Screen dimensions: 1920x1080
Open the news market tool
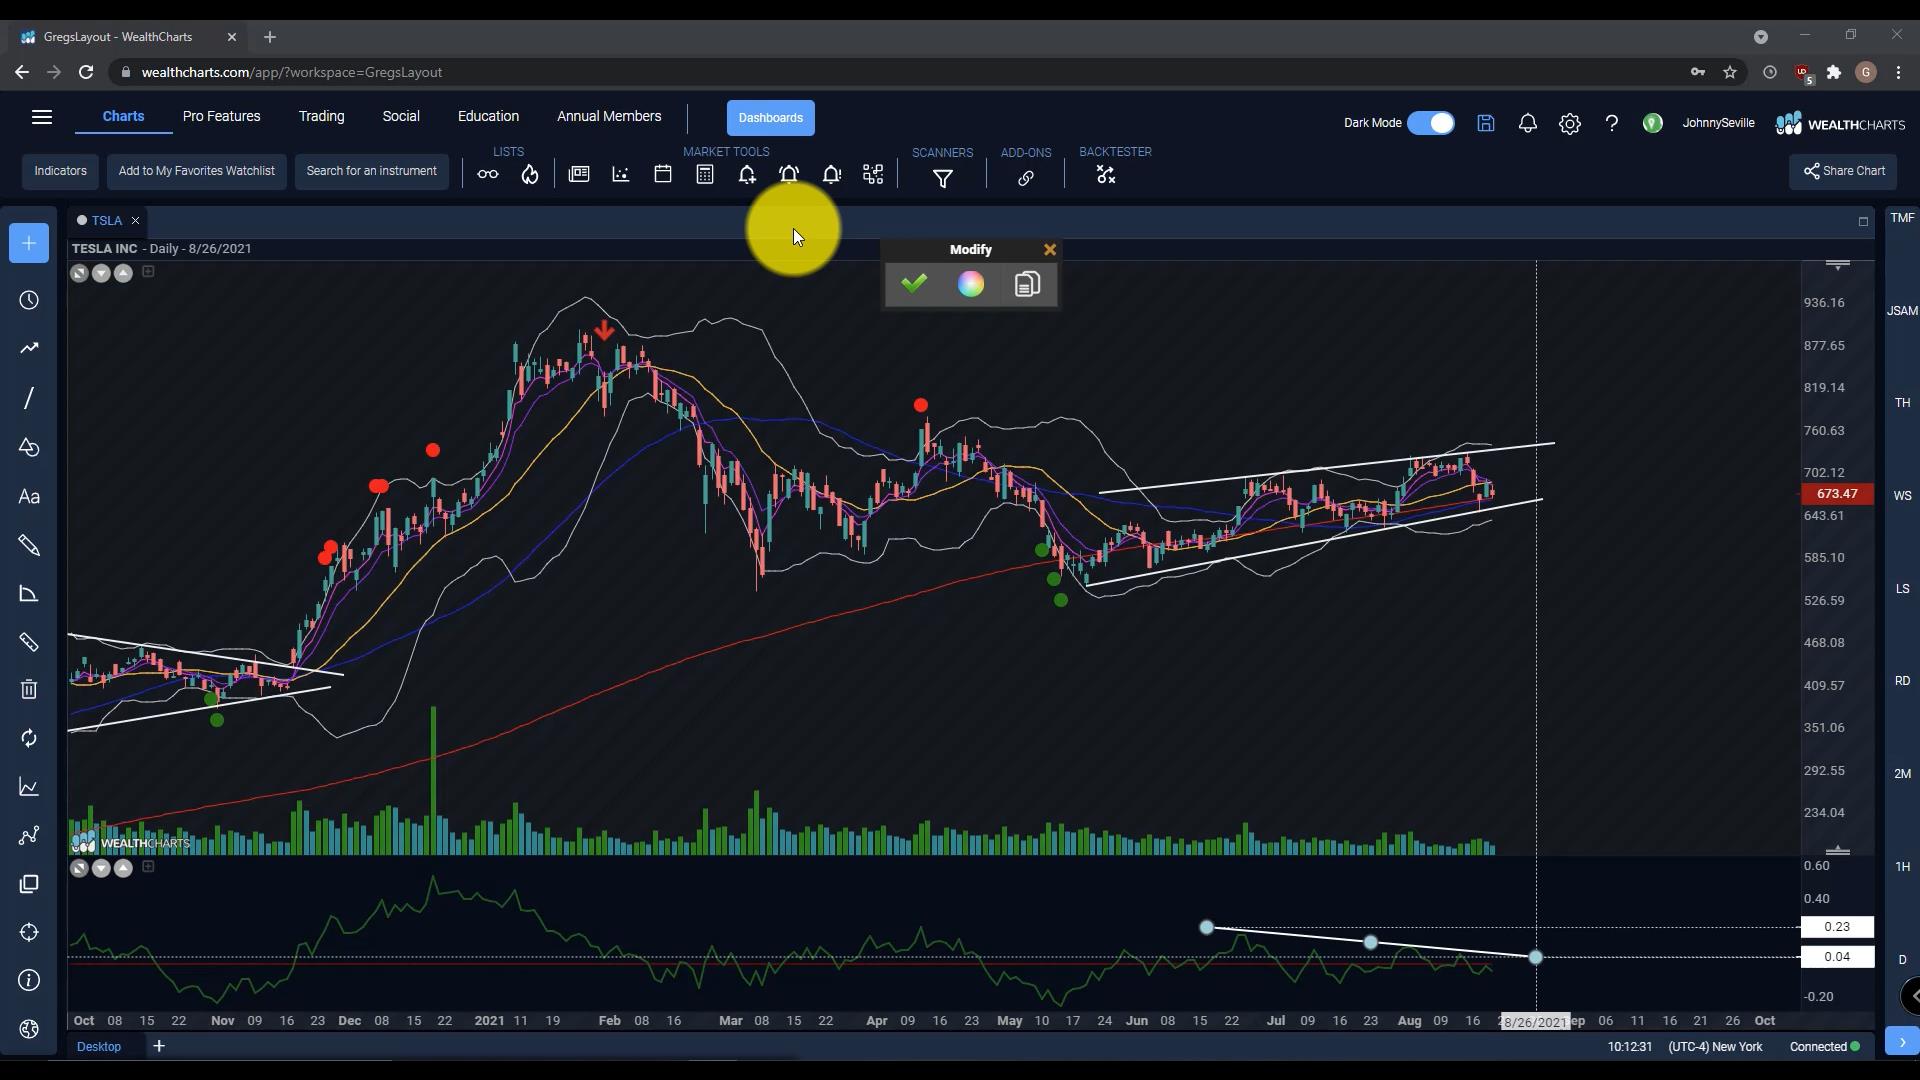click(579, 174)
